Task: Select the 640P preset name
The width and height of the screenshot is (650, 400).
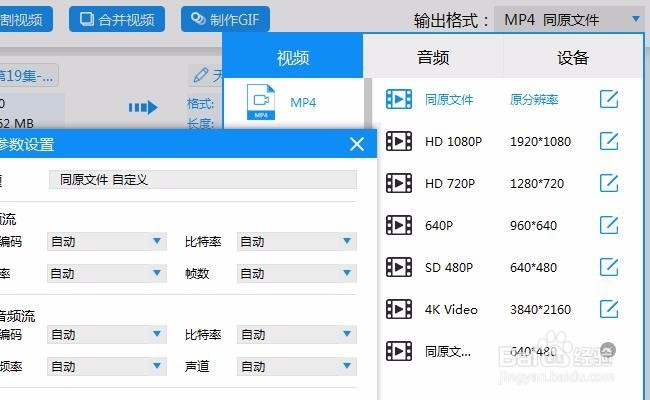Action: [439, 225]
